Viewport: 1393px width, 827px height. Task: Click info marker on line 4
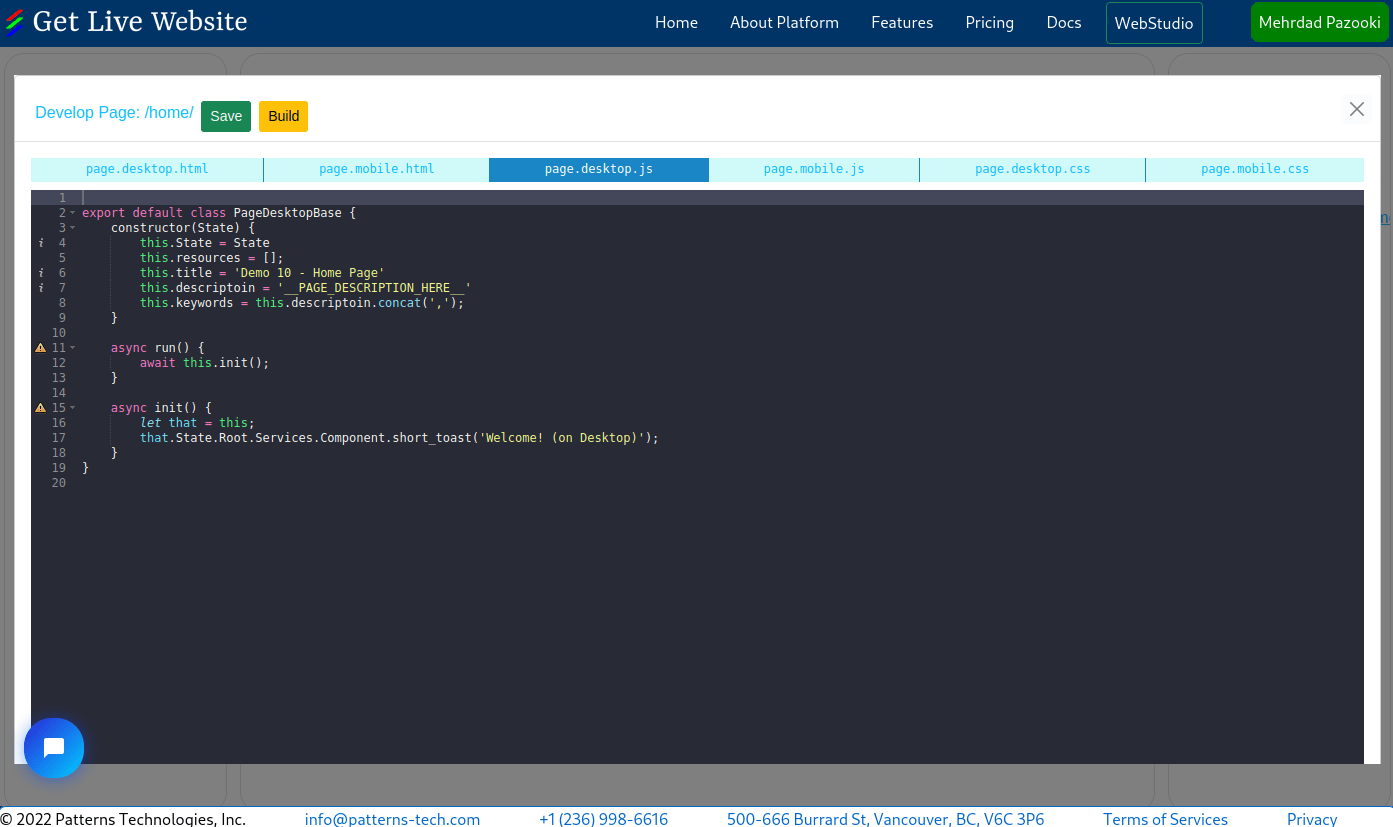[41, 243]
